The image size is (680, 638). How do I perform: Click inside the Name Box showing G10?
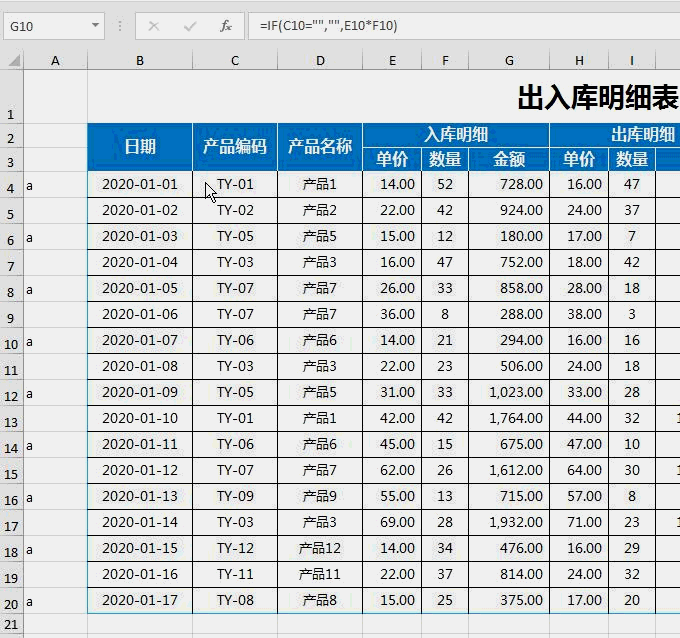tap(46, 26)
